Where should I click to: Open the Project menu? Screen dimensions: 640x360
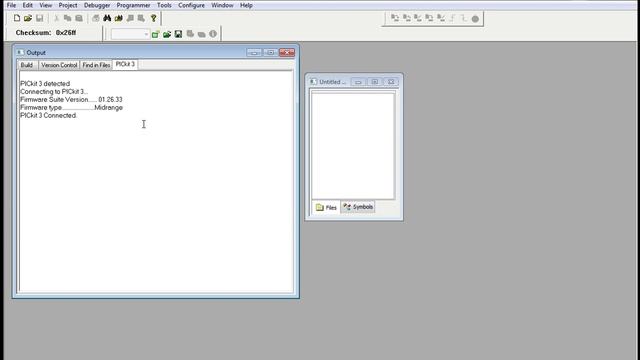click(x=68, y=5)
